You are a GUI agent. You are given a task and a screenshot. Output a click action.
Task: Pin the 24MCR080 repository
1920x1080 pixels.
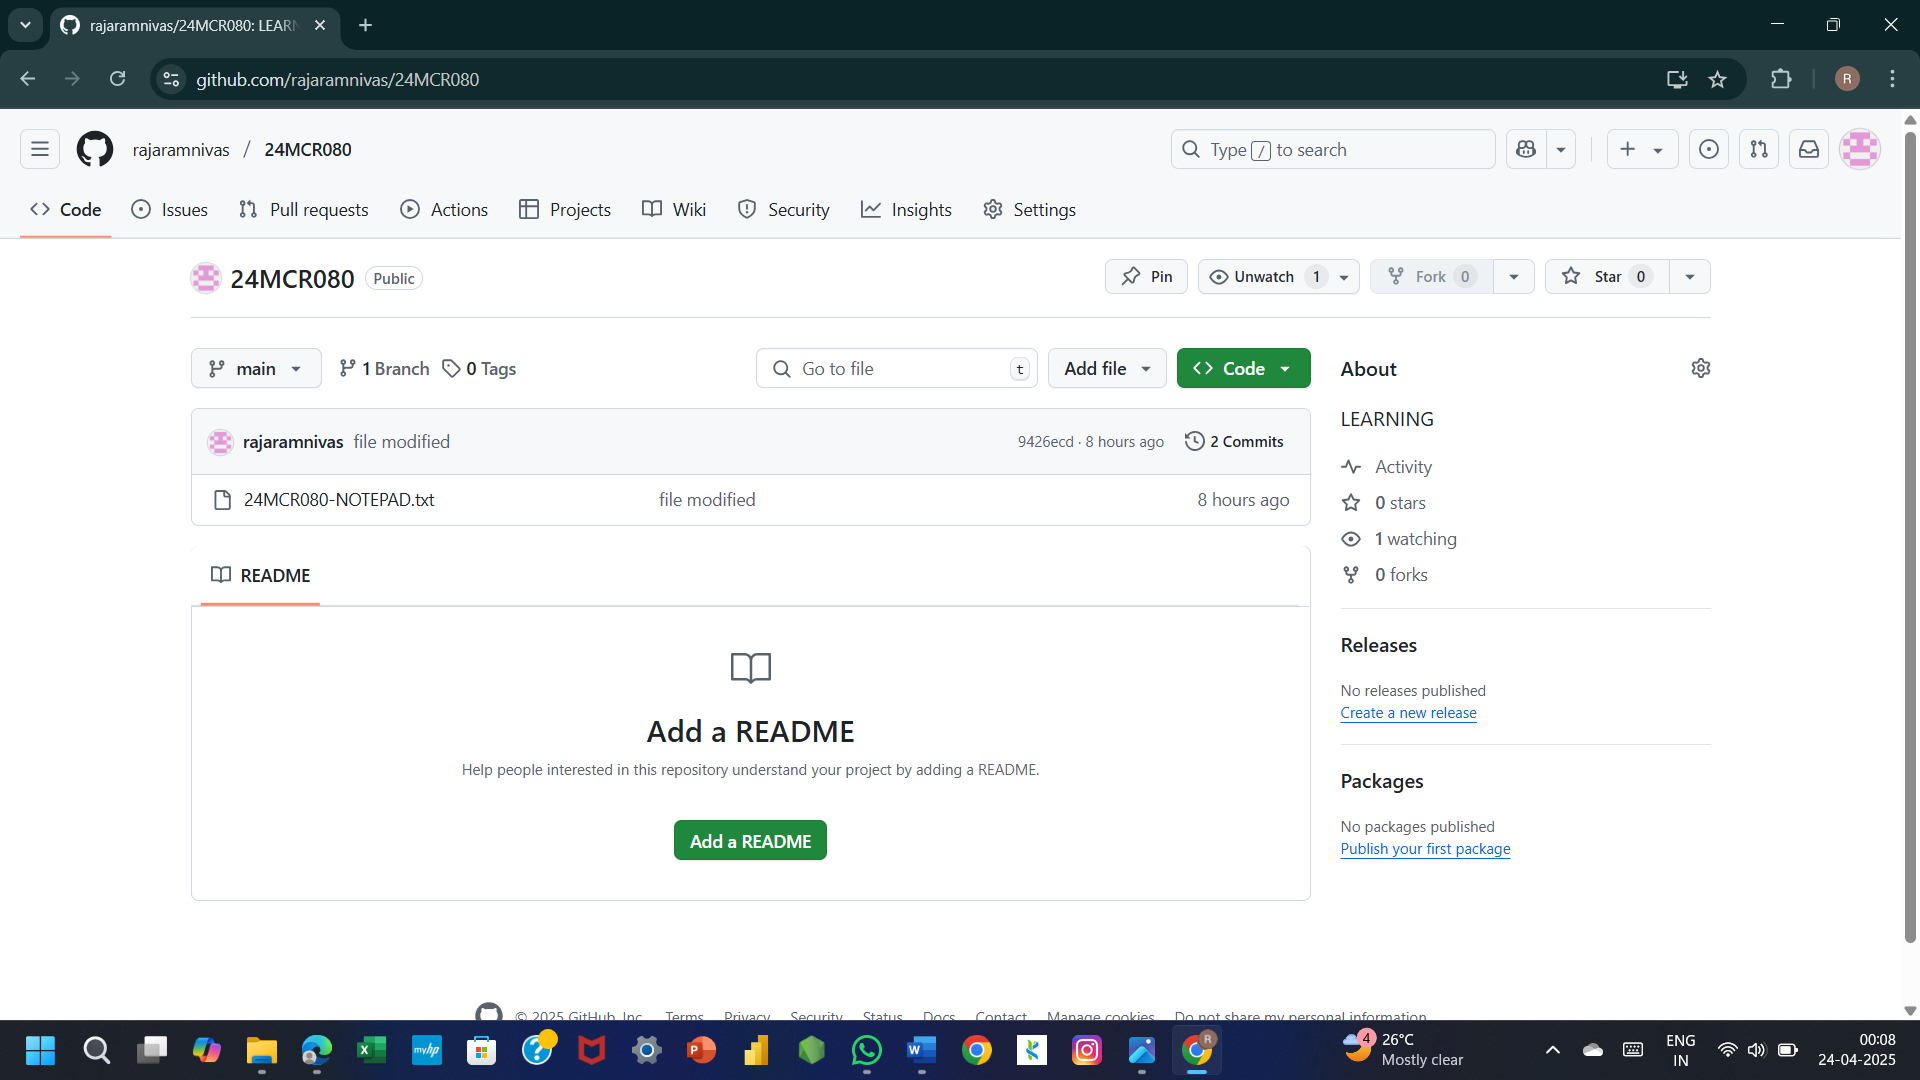point(1146,277)
